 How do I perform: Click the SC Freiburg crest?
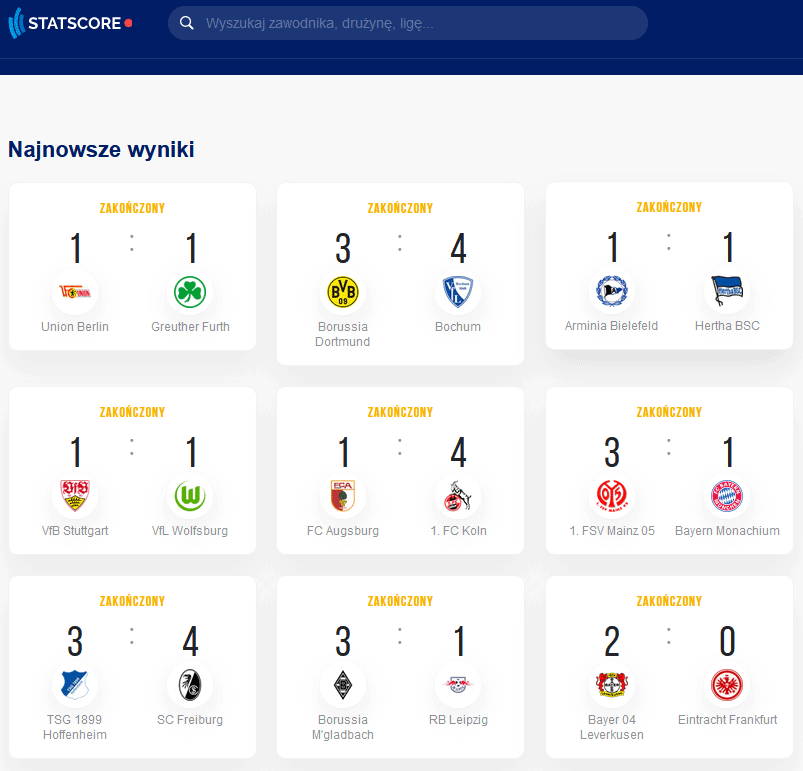(x=190, y=684)
